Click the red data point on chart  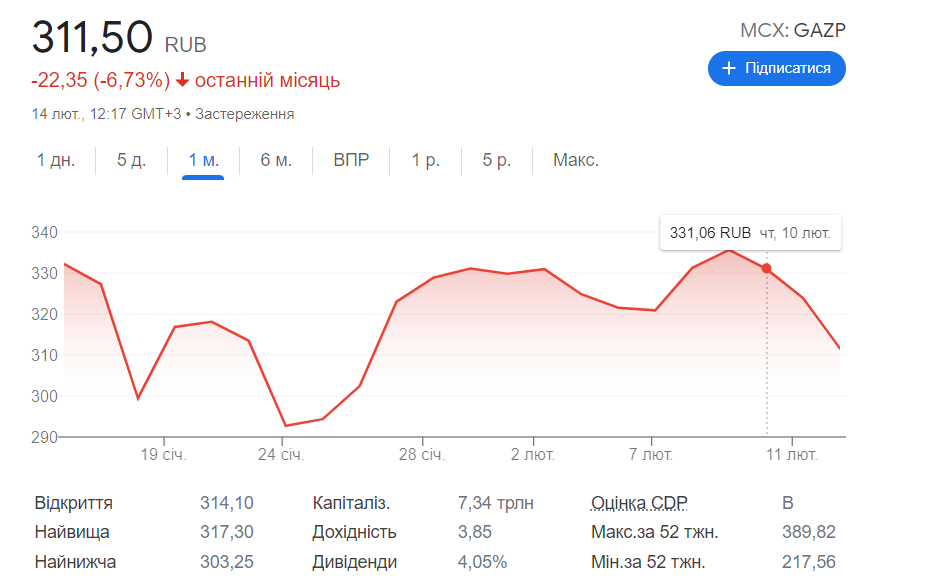(766, 269)
